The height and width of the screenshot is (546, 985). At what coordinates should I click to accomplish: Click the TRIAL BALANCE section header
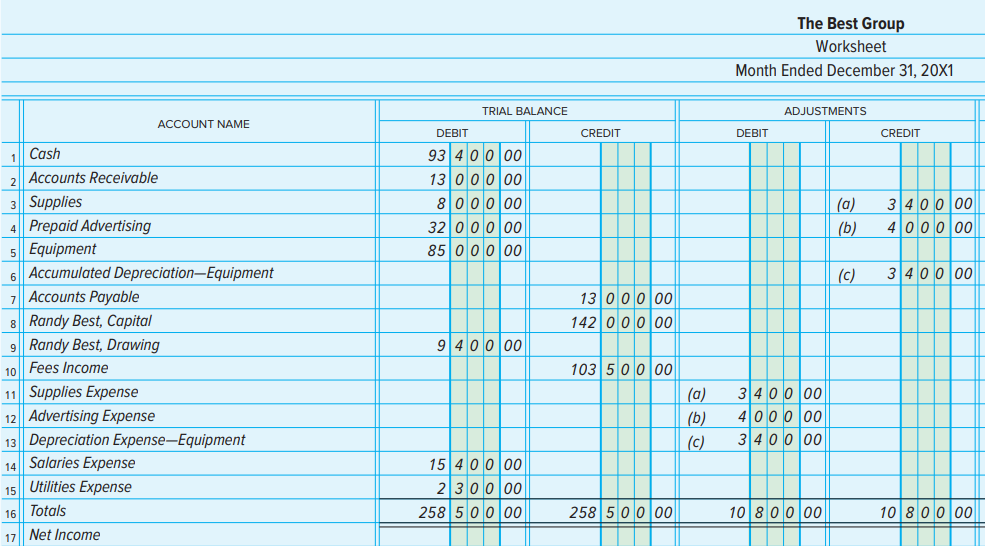525,111
